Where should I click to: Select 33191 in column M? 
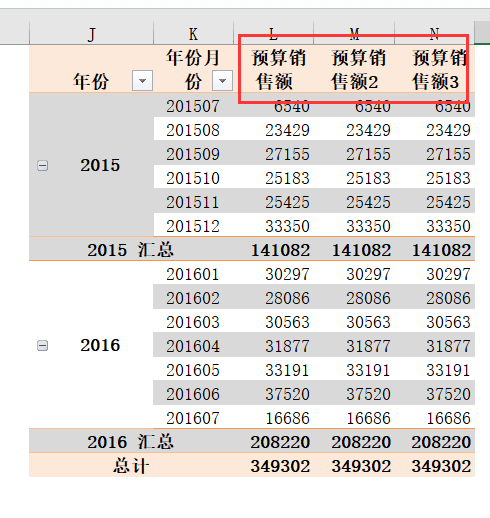pos(368,370)
